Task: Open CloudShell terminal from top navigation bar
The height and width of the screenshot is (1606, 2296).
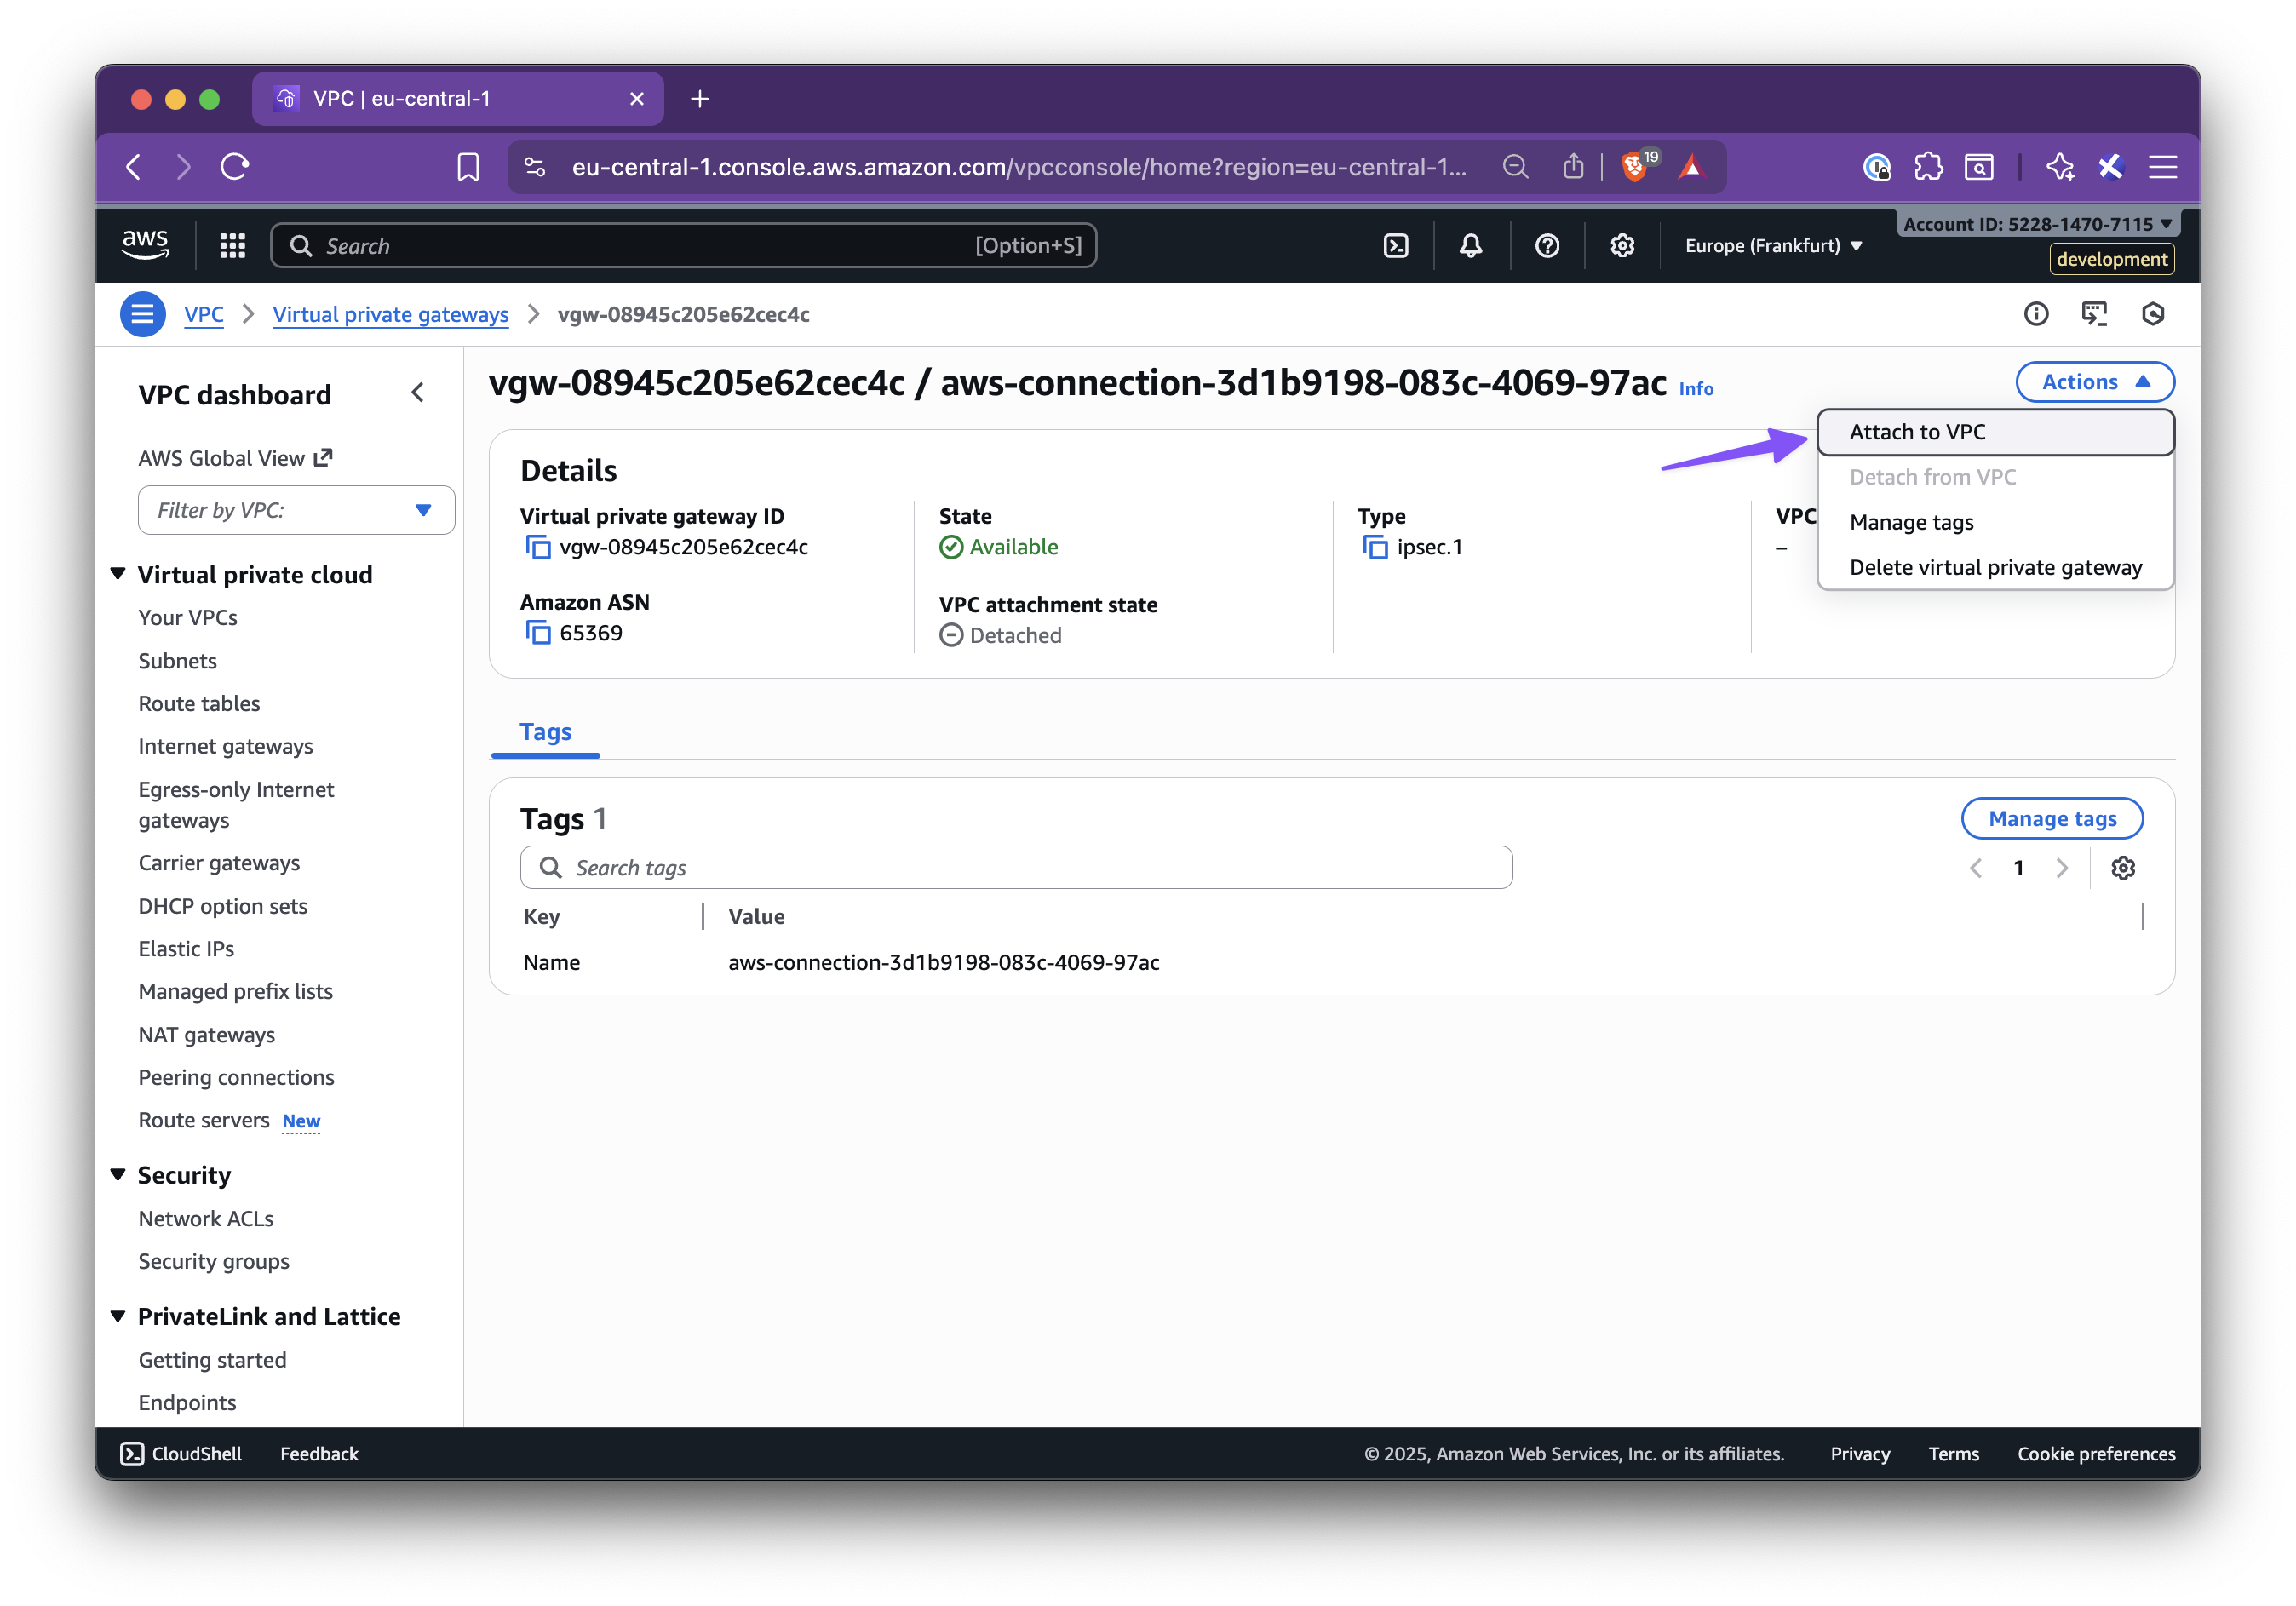Action: (x=1396, y=245)
